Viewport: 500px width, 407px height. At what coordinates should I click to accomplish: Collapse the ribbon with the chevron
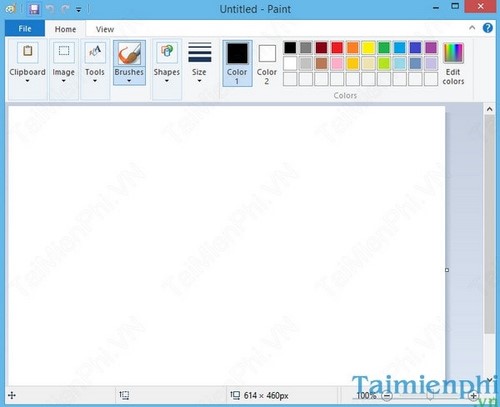[x=472, y=28]
